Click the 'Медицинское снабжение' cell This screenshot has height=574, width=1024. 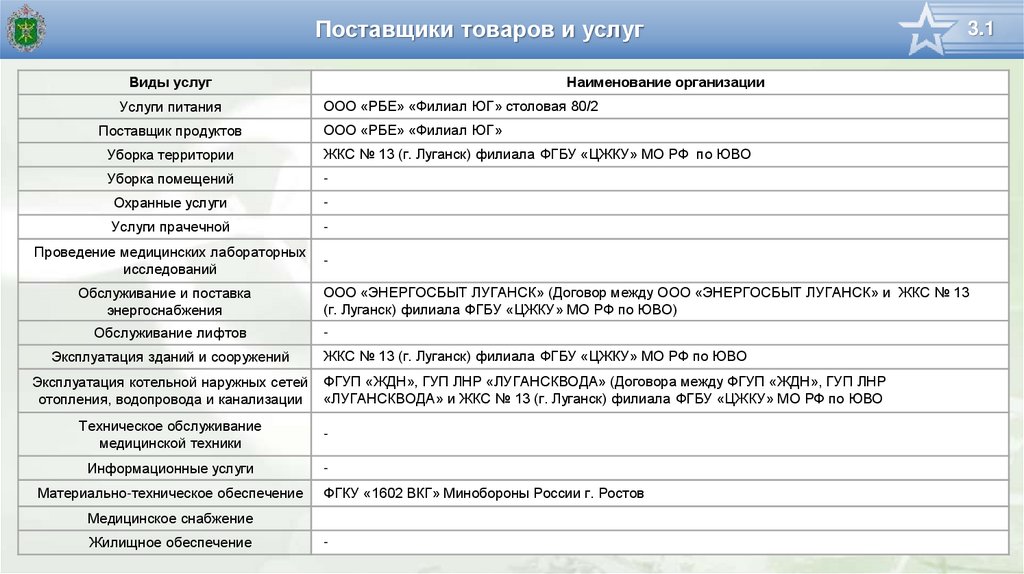(165, 518)
